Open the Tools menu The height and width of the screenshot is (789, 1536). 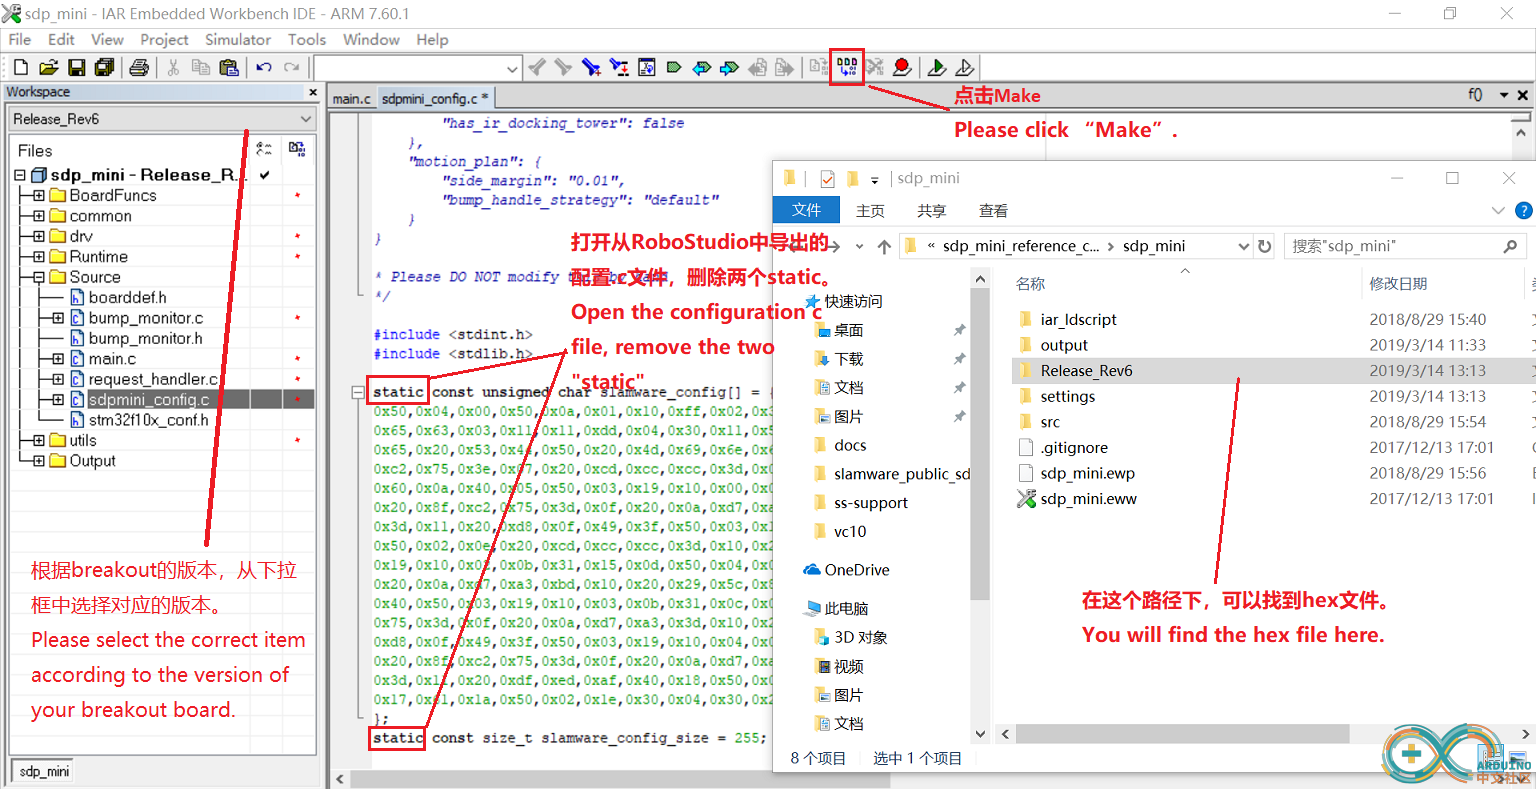pos(307,40)
